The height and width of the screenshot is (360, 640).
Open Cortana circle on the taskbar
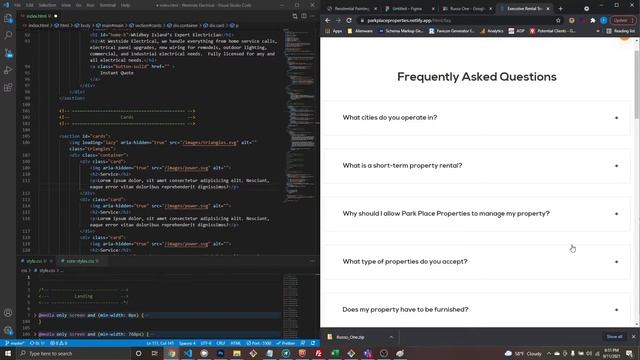[138, 353]
